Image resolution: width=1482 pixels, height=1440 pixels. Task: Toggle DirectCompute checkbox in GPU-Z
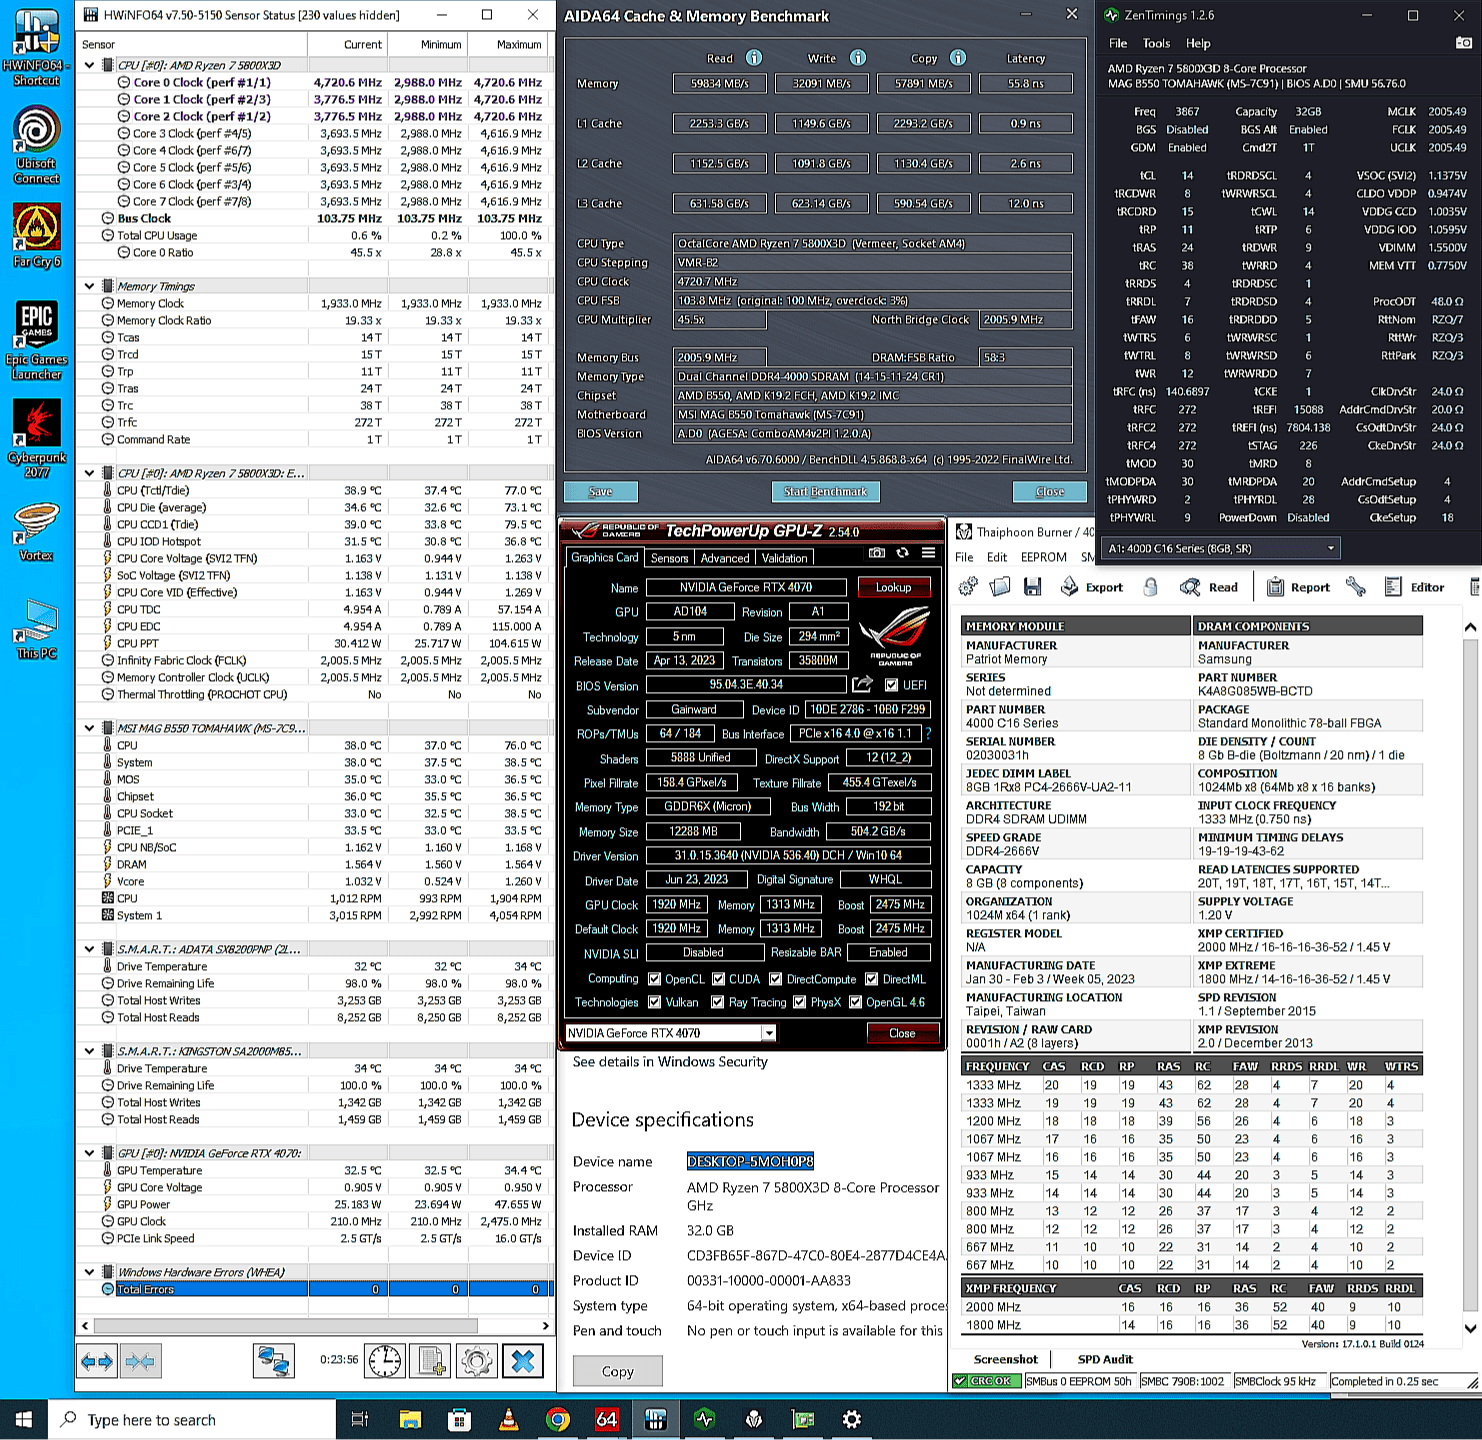click(775, 979)
